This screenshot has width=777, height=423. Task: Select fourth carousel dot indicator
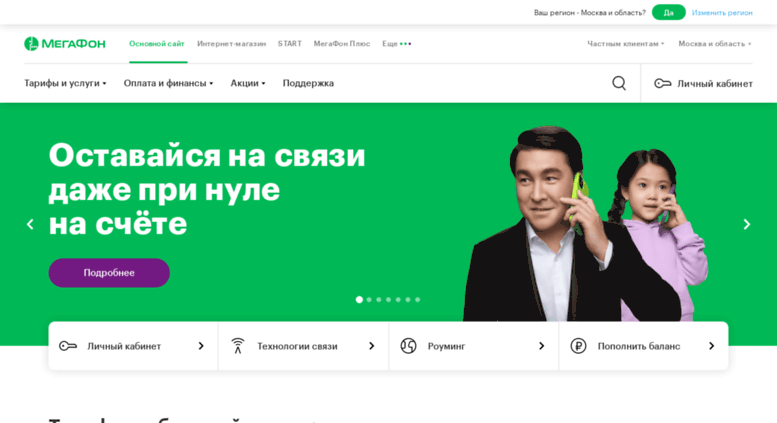point(388,300)
